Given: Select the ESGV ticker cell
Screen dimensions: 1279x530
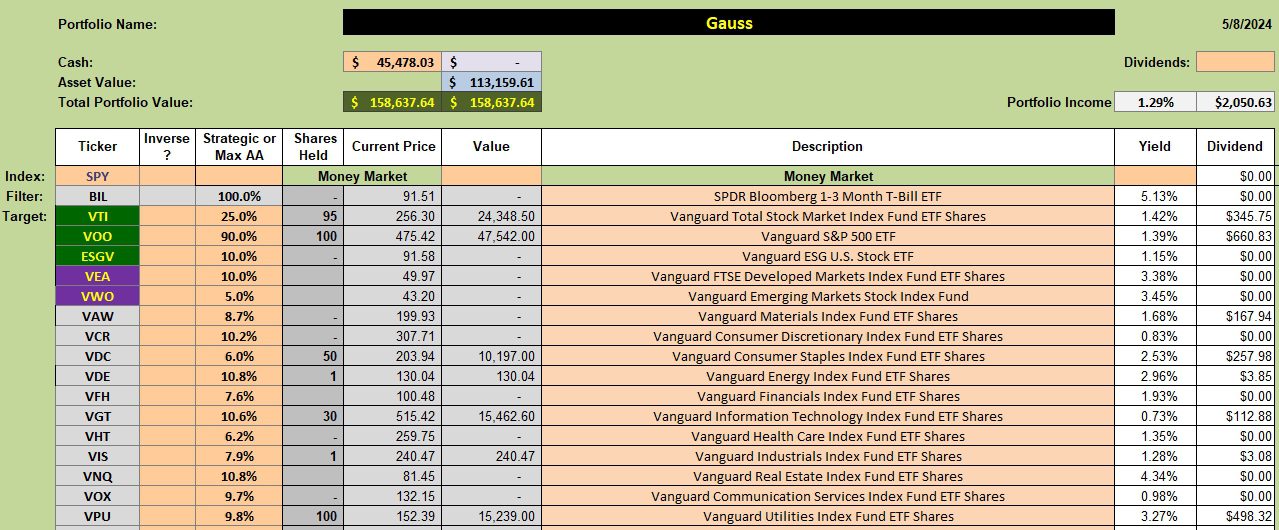Looking at the screenshot, I should click(x=98, y=256).
